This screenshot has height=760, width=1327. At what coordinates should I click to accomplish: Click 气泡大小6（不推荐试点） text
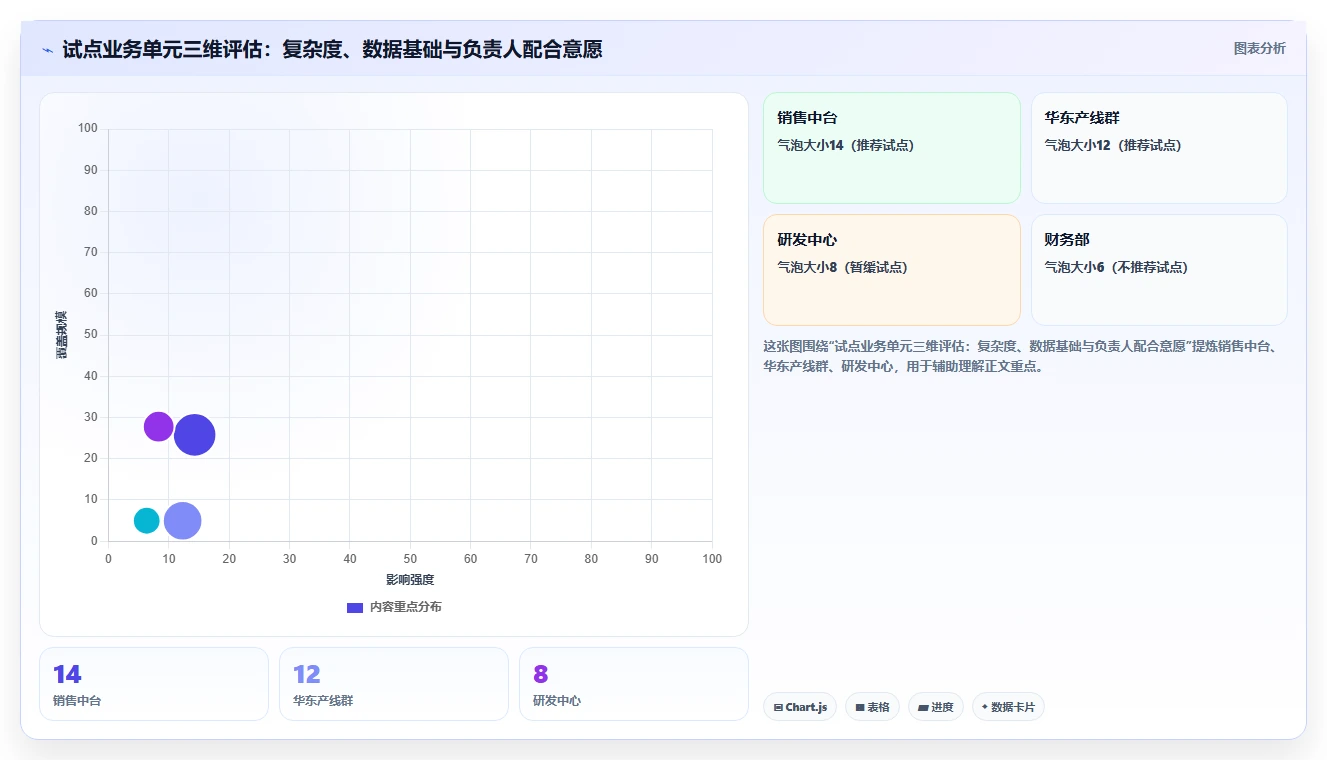(x=1116, y=267)
